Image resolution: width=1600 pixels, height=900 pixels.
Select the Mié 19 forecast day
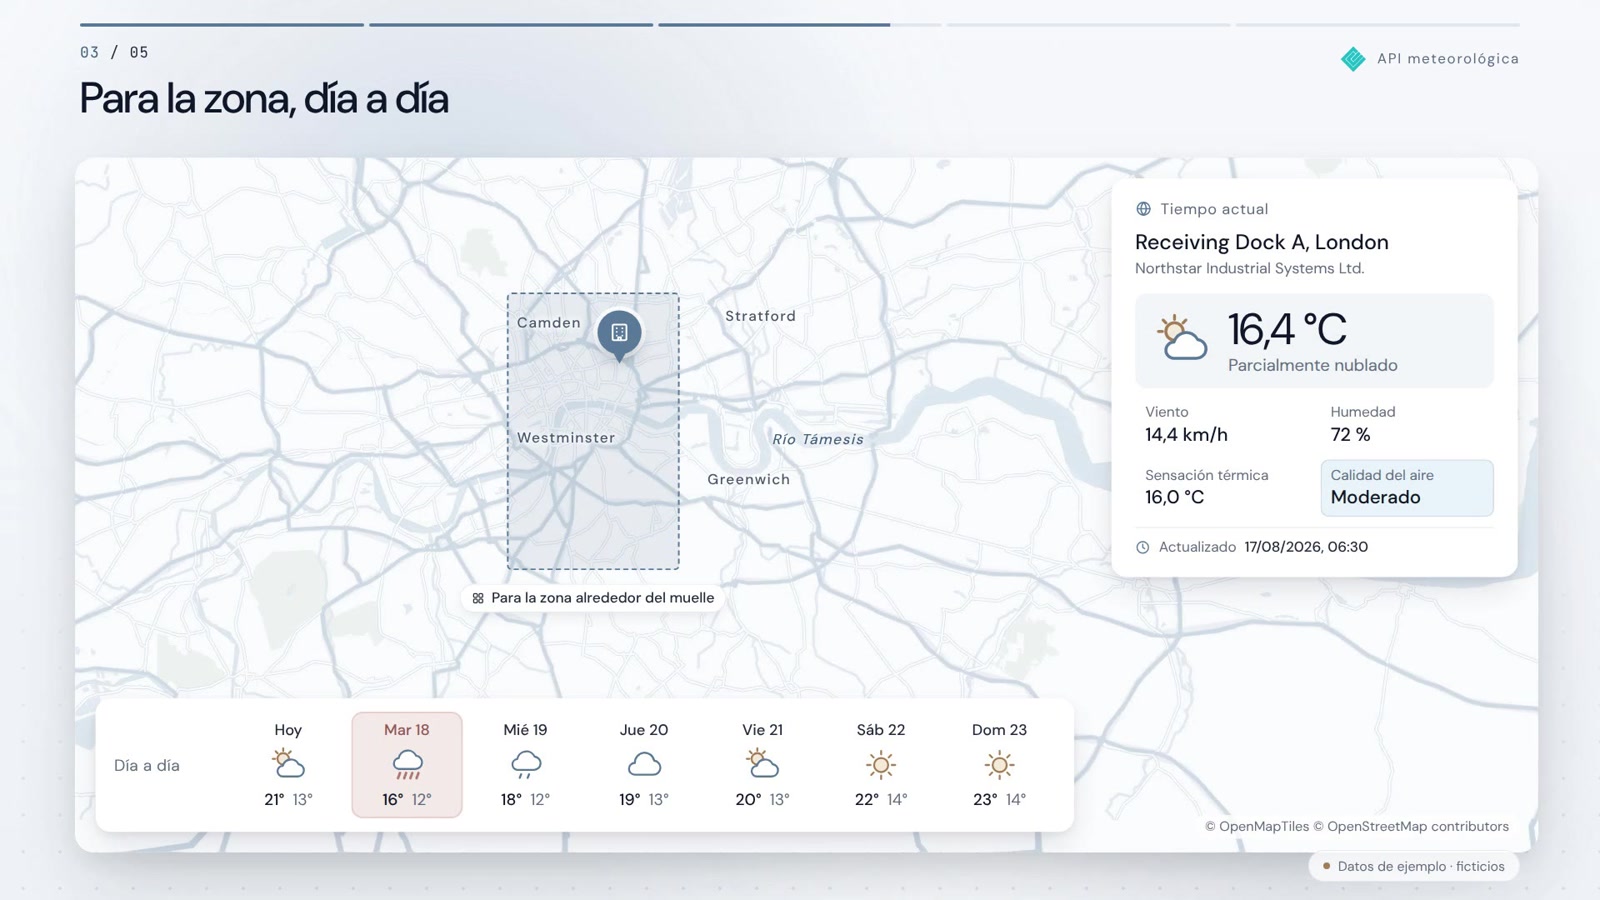pyautogui.click(x=526, y=765)
